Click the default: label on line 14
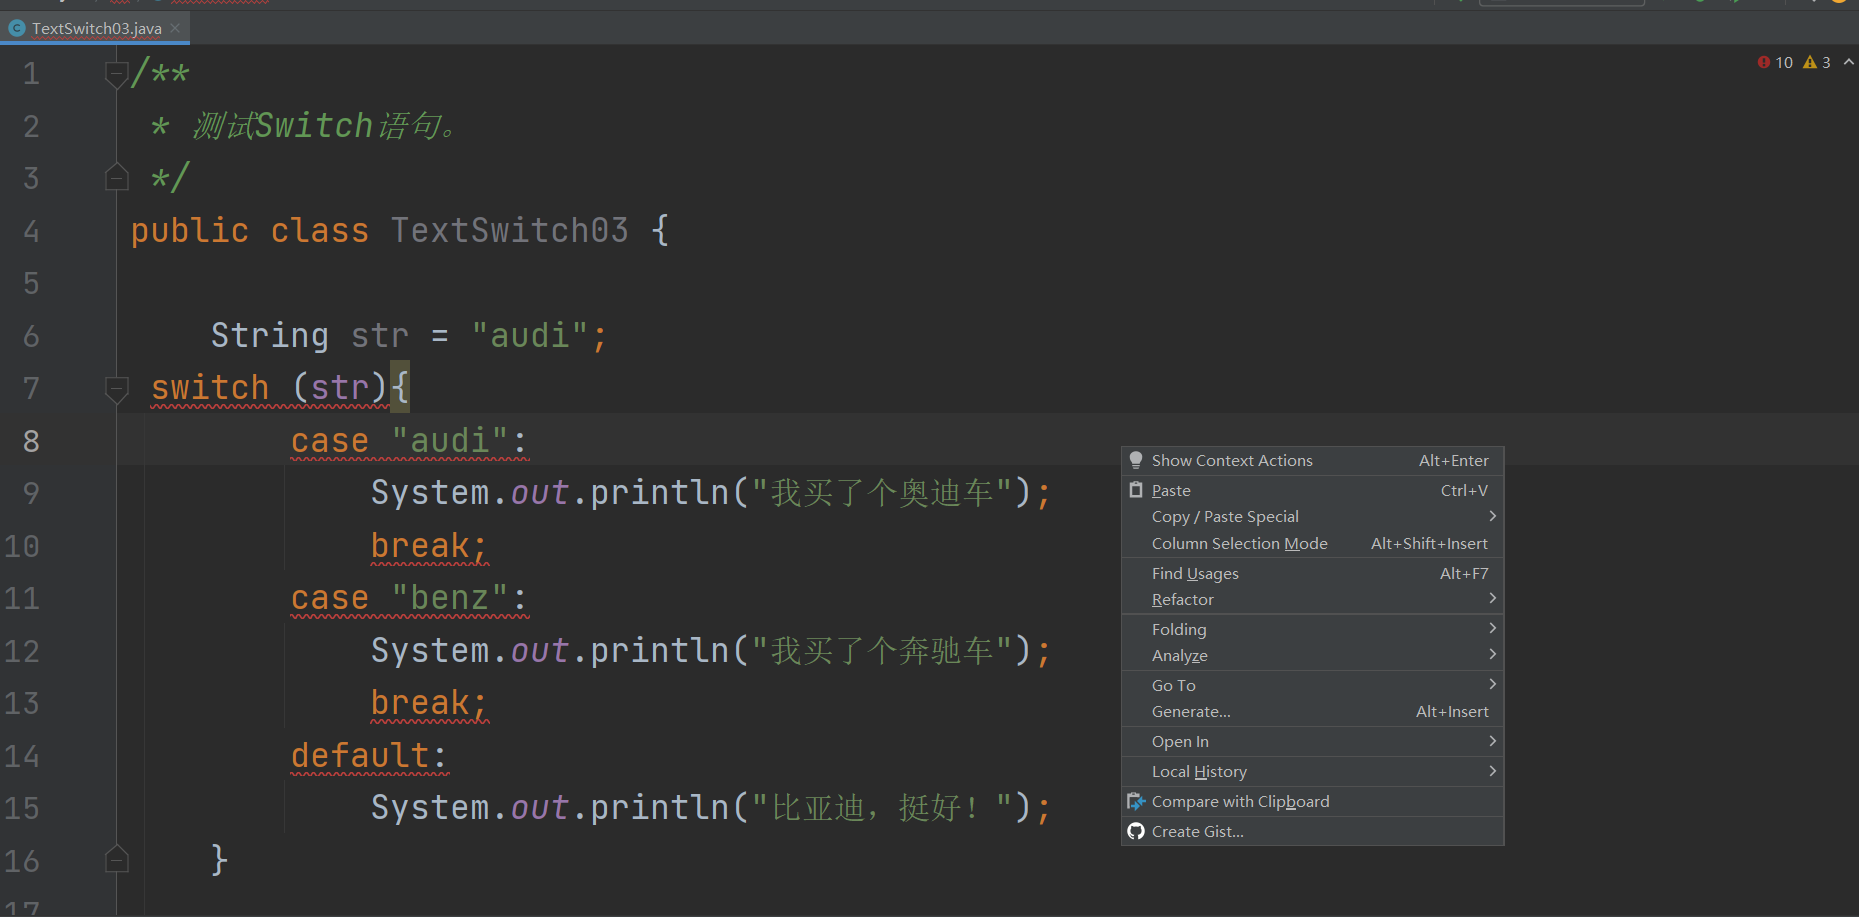Screen dimensions: 1859x917 [369, 756]
